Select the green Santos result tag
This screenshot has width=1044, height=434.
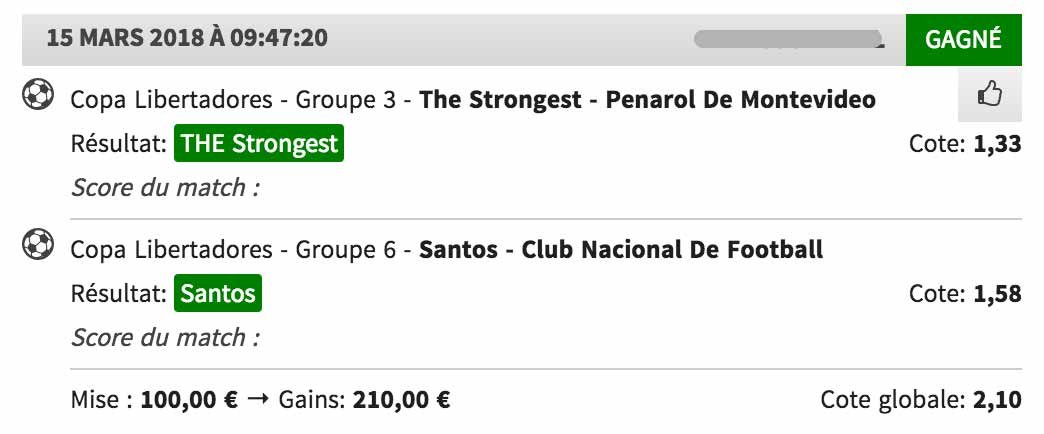pyautogui.click(x=218, y=293)
